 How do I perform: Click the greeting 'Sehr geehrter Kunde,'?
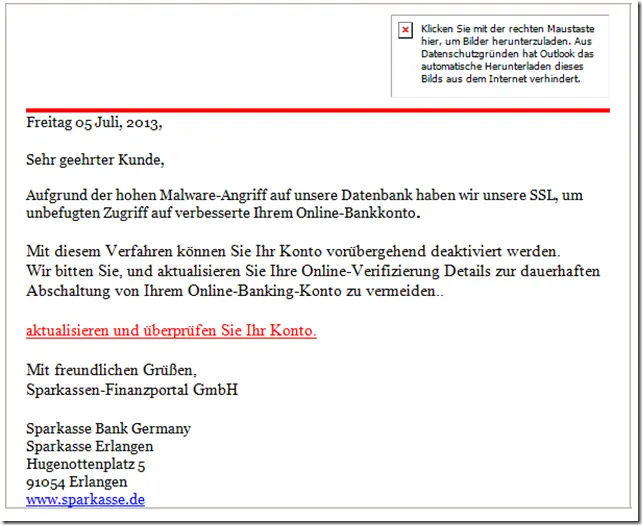coord(95,159)
